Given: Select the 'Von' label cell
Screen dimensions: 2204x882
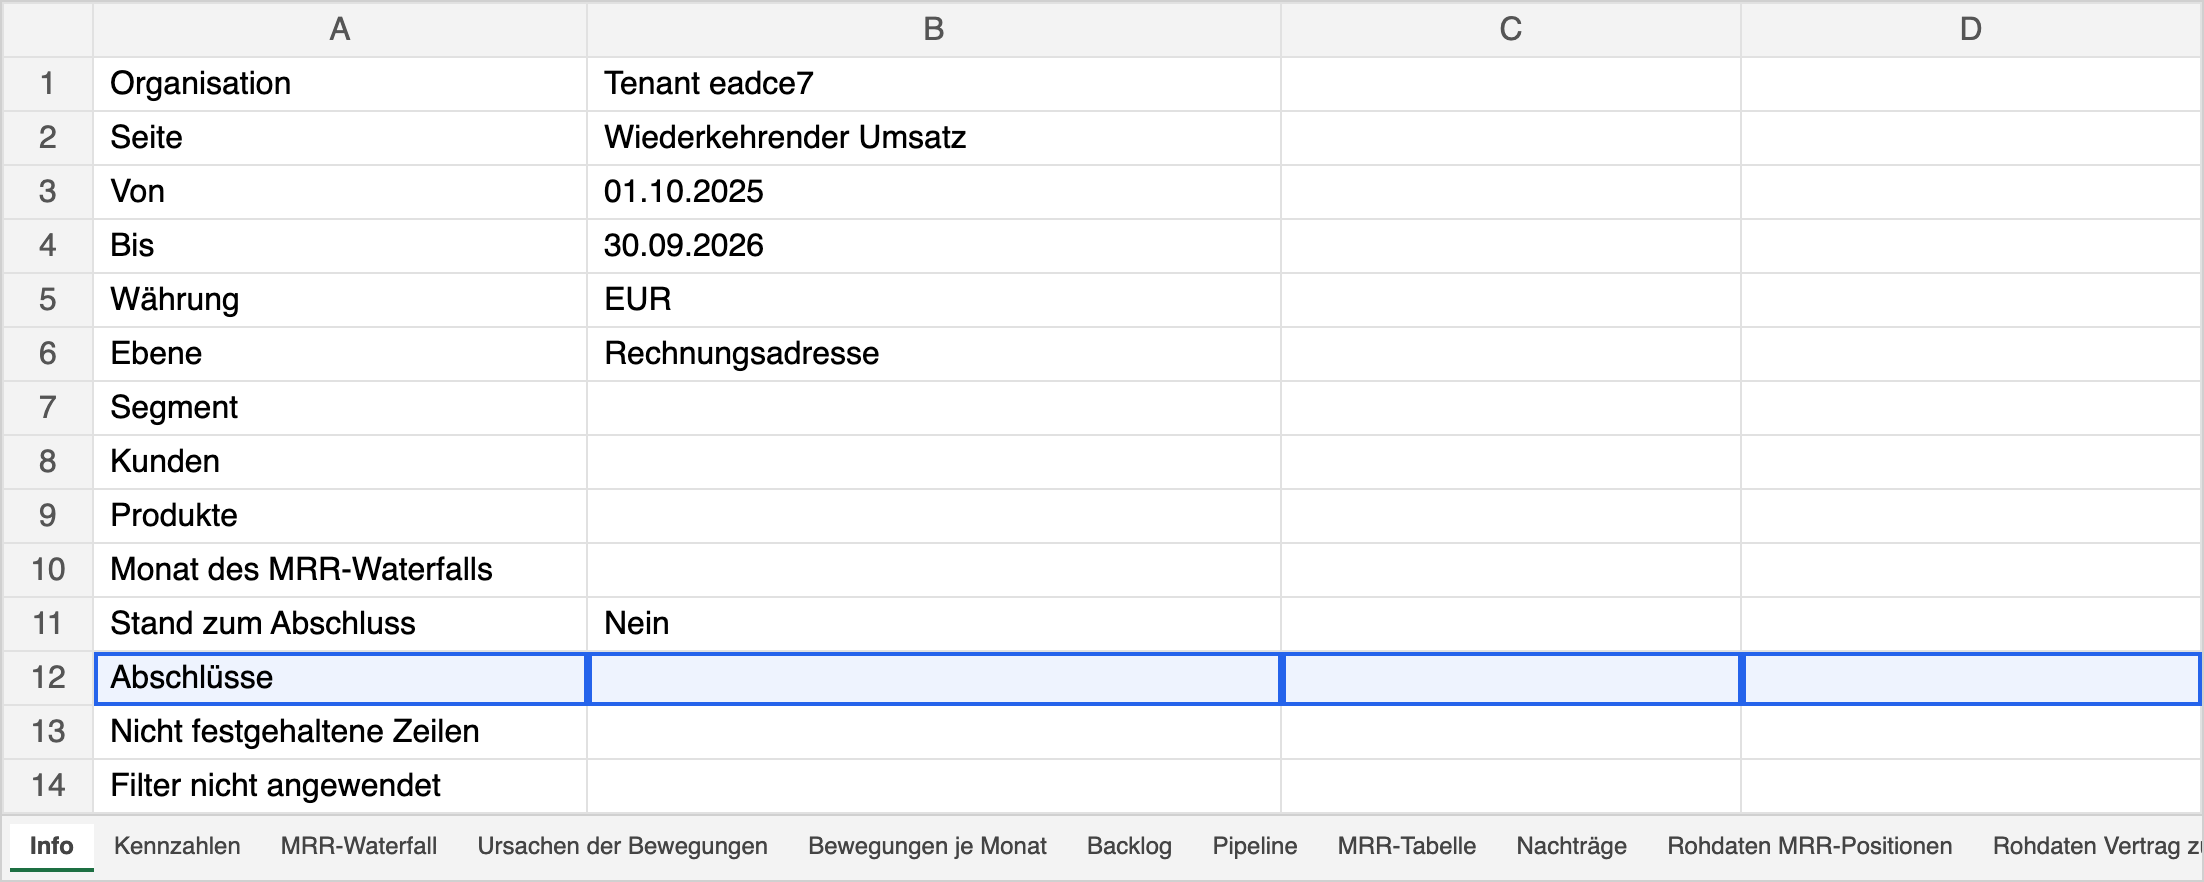Looking at the screenshot, I should (340, 191).
